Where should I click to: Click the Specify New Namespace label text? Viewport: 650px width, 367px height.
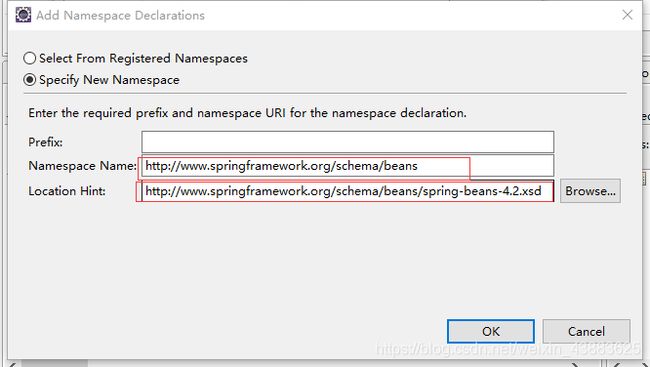point(109,80)
